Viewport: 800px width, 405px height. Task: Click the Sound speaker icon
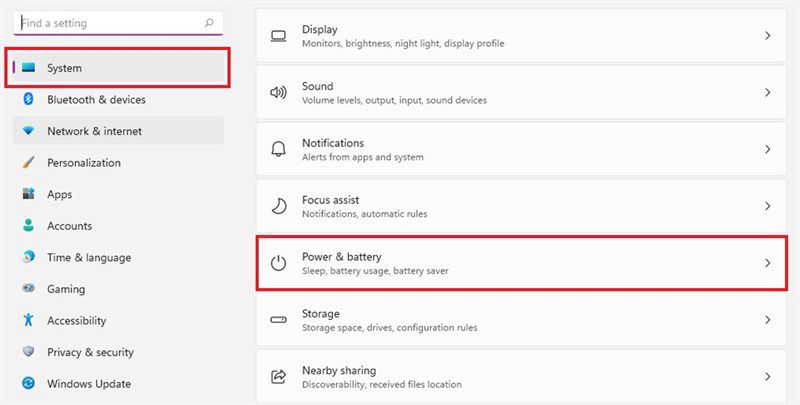pyautogui.click(x=278, y=92)
